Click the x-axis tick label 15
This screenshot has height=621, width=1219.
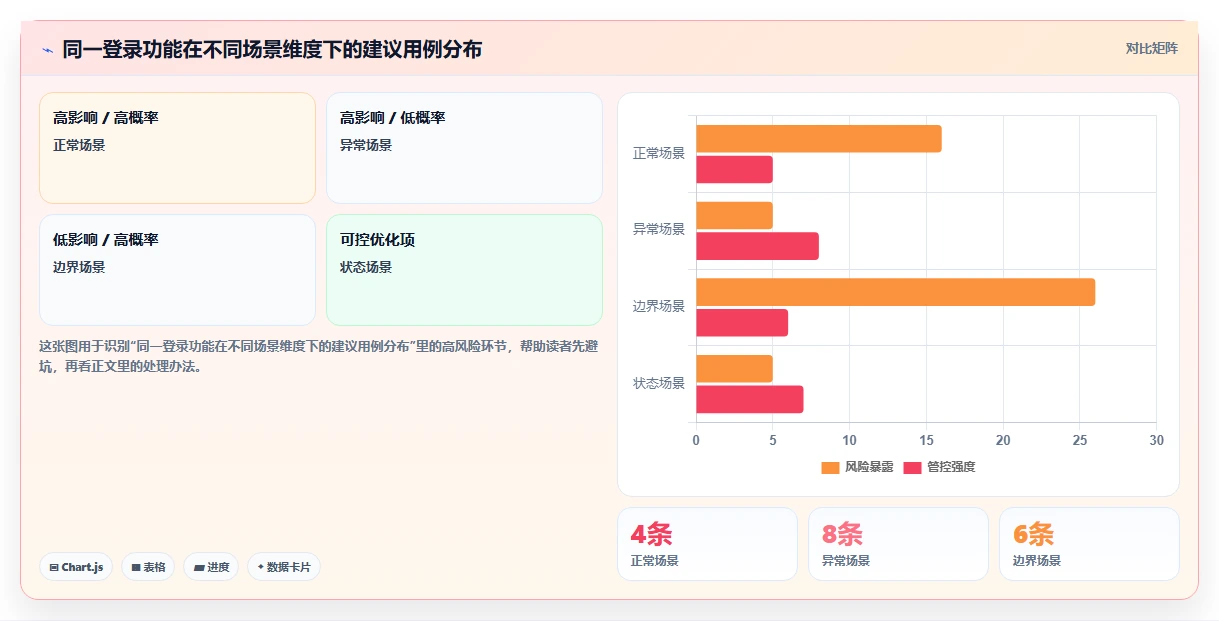click(926, 441)
